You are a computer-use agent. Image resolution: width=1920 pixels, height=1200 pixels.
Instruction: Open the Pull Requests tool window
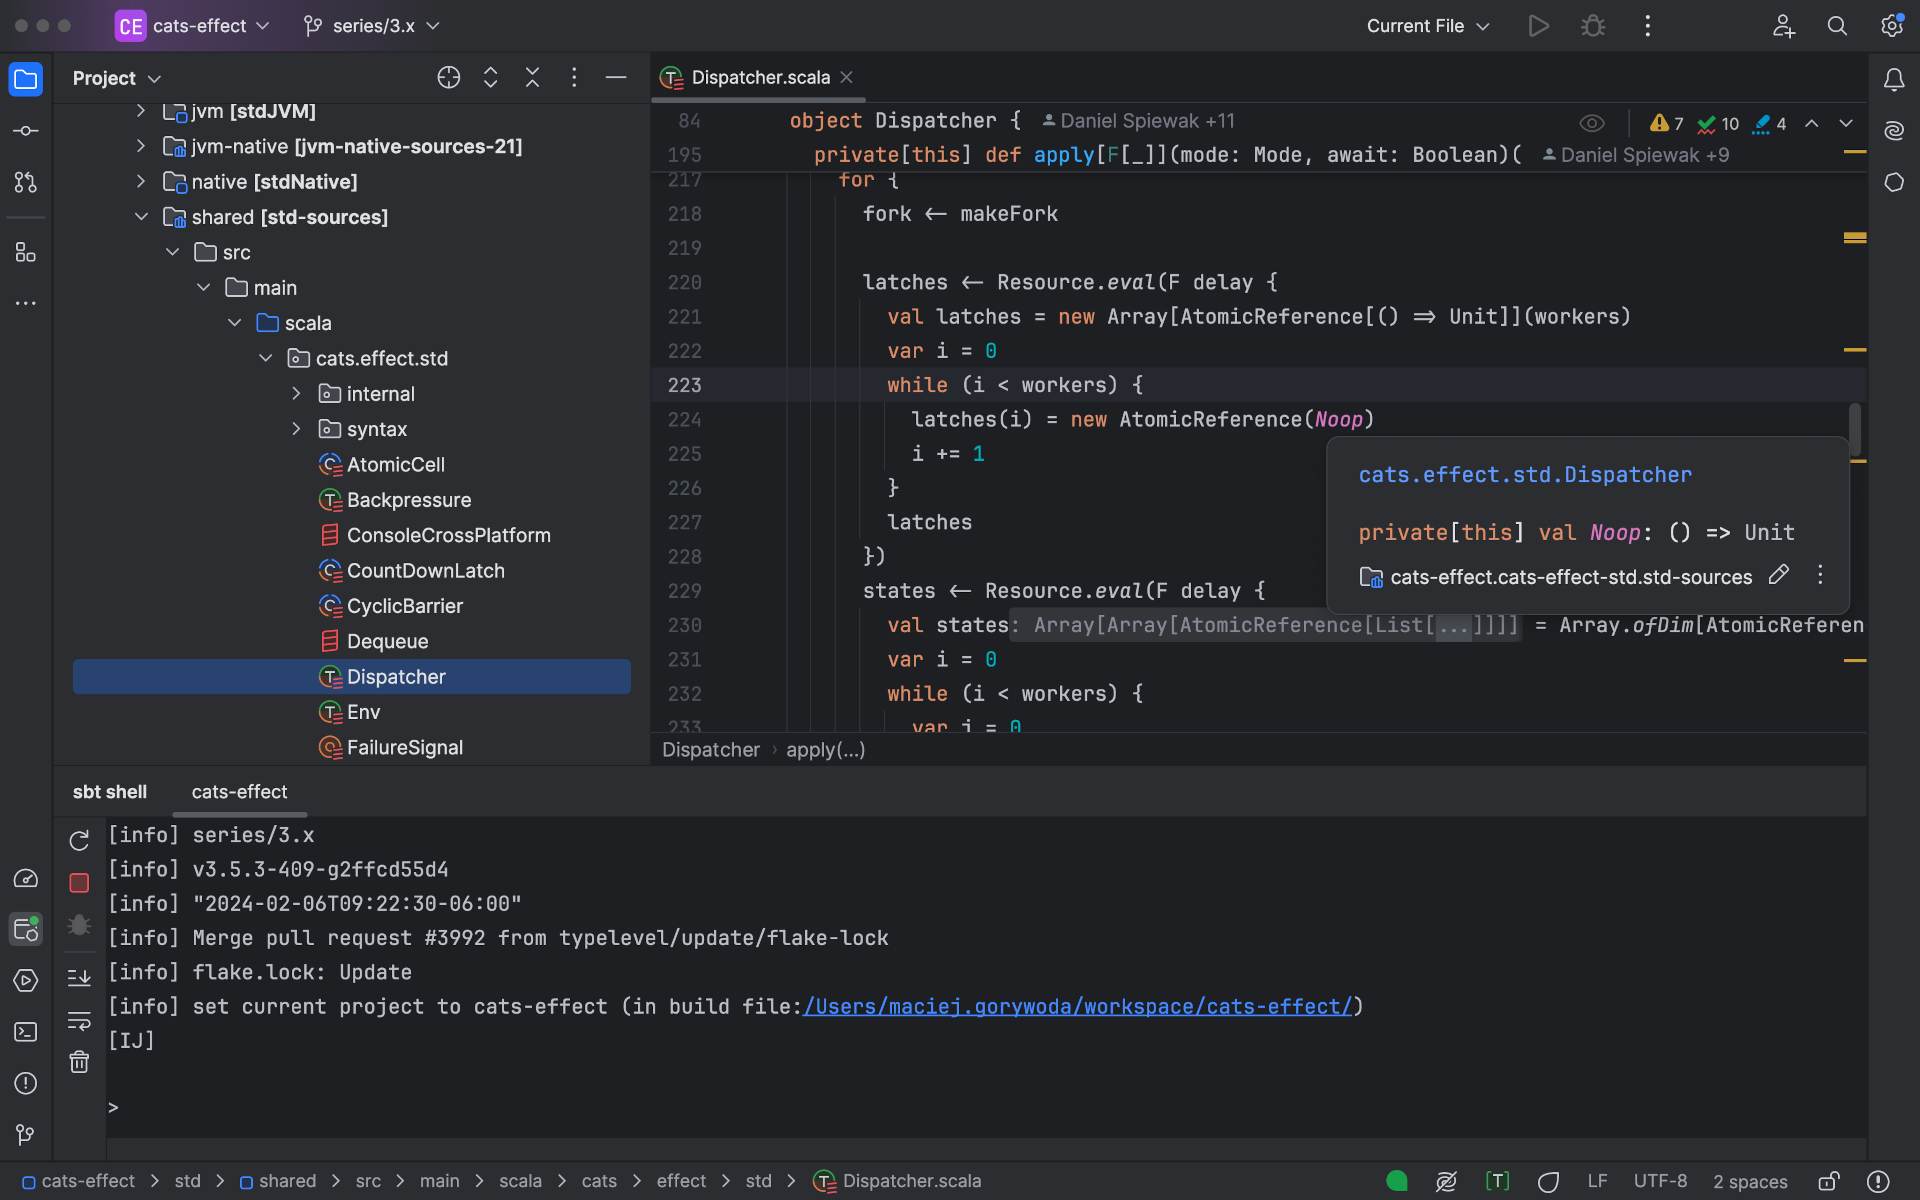coord(26,182)
